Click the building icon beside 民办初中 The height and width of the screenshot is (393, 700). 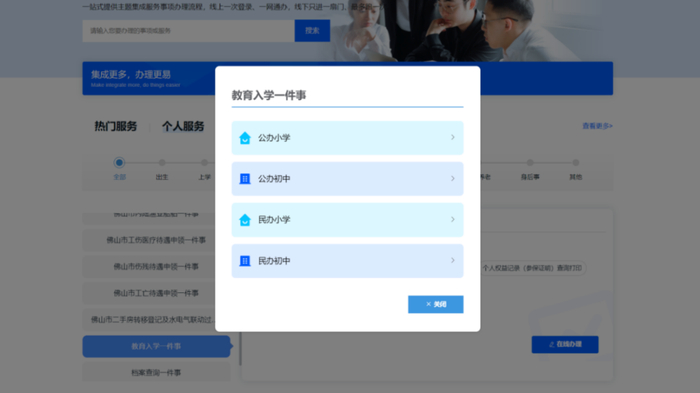[245, 261]
